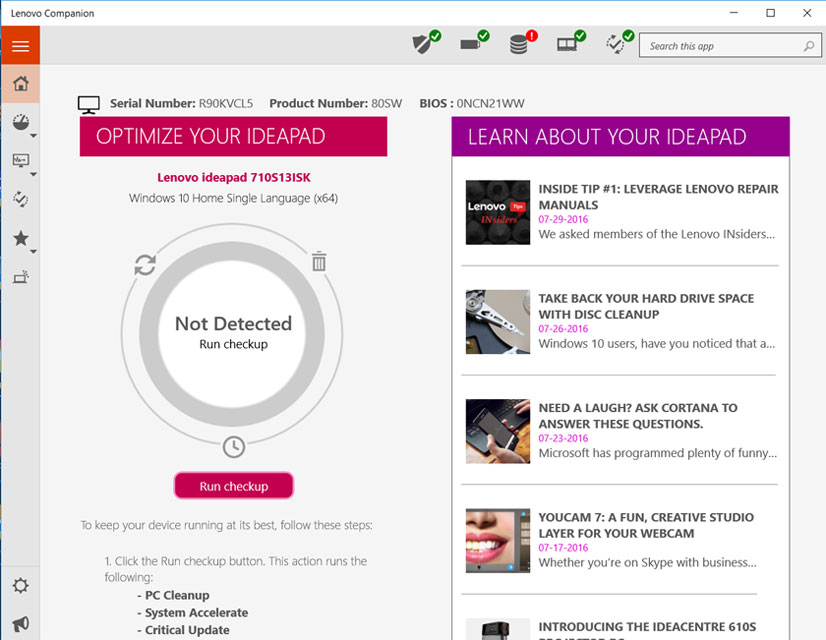826x640 pixels.
Task: Expand the star icon dropdown arrow
Action: pyautogui.click(x=33, y=251)
